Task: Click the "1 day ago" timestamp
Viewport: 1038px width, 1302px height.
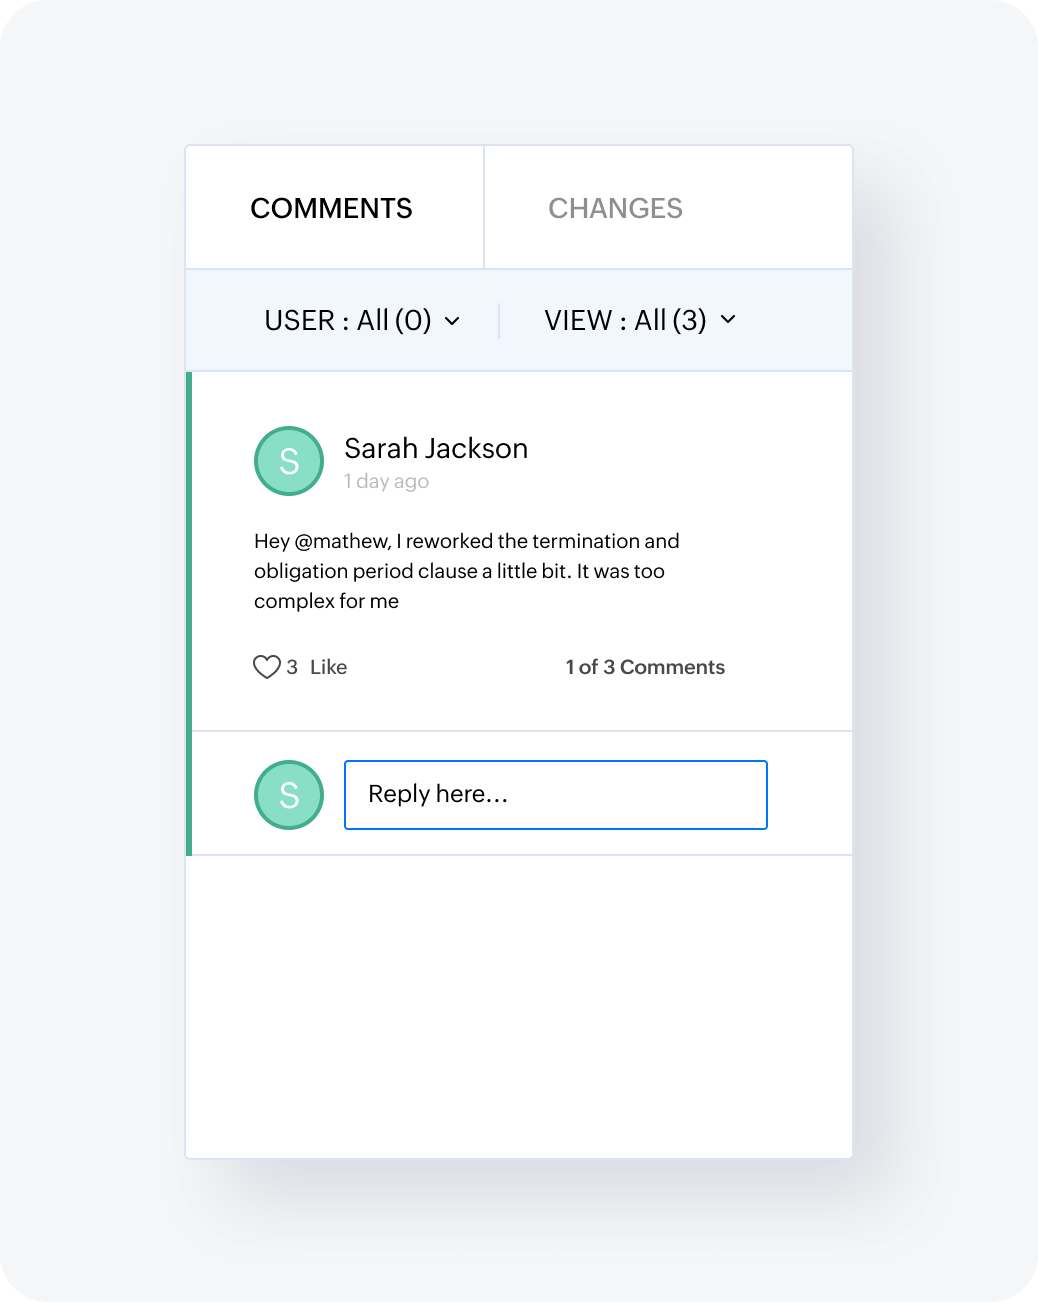Action: 386,481
